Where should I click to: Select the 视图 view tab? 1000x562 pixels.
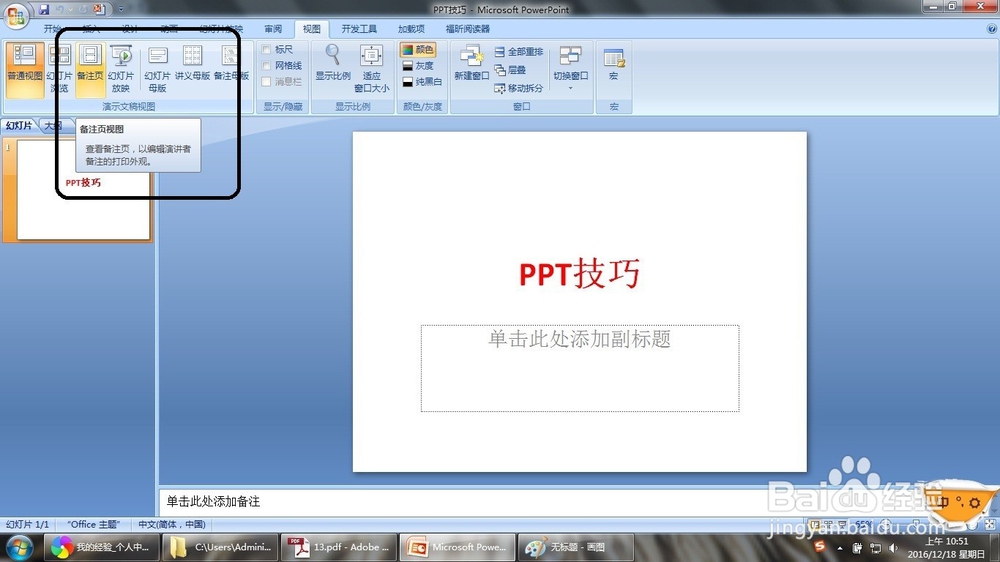tap(311, 29)
